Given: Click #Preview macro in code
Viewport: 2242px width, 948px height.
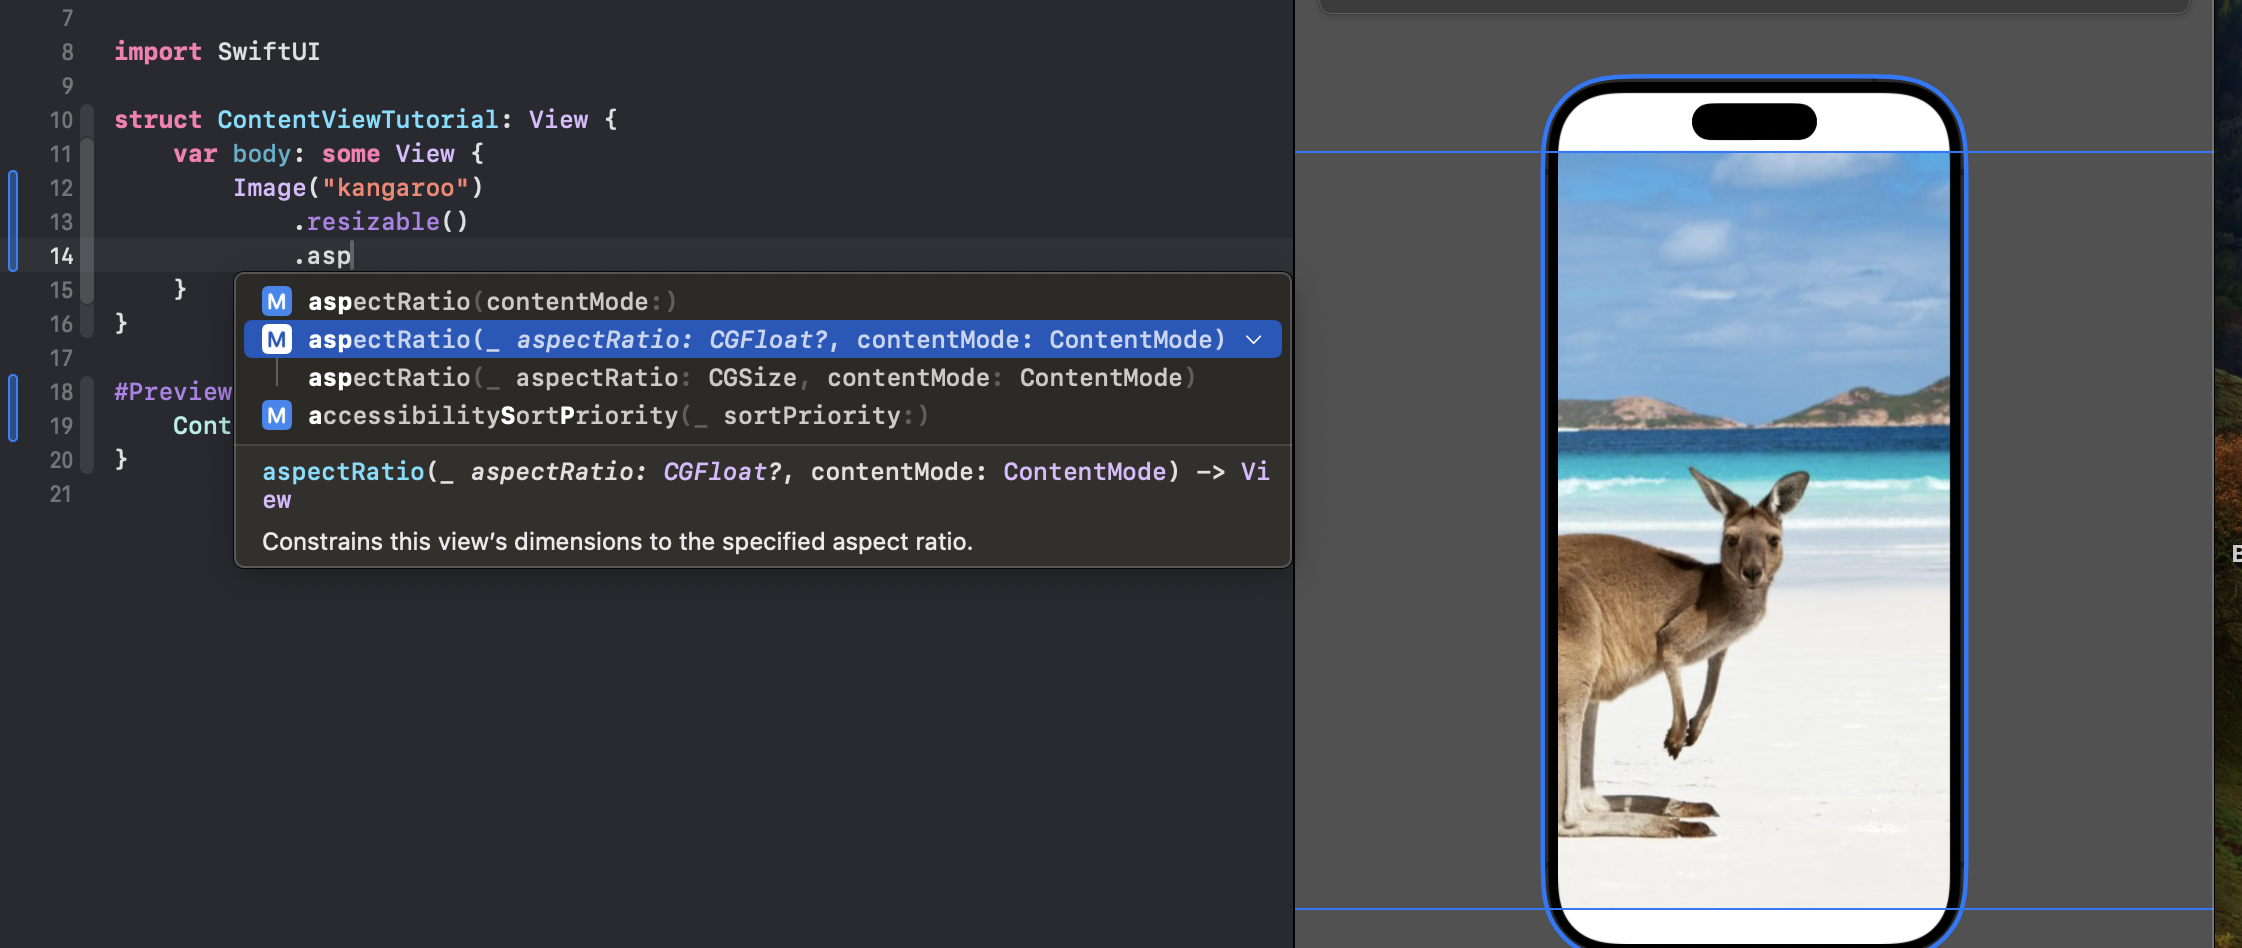Looking at the screenshot, I should point(172,392).
